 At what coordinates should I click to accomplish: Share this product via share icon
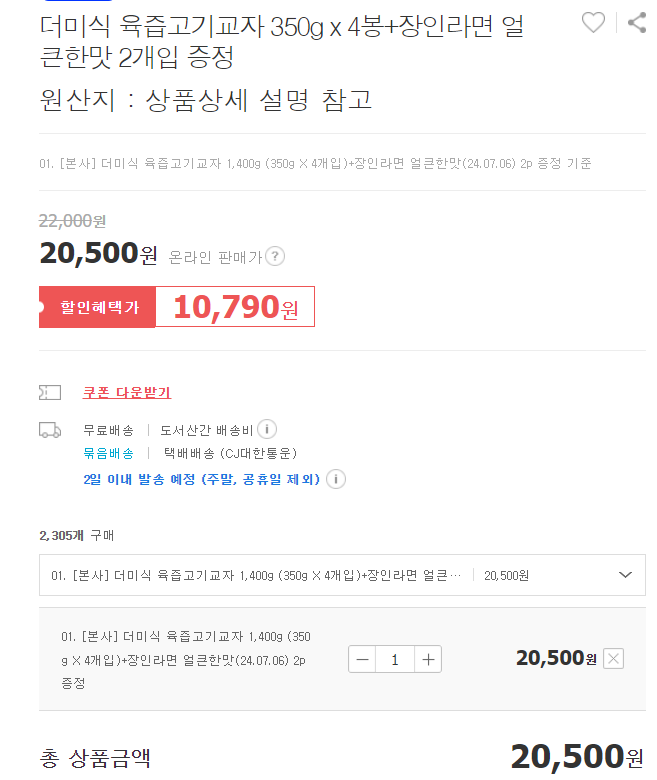637,23
